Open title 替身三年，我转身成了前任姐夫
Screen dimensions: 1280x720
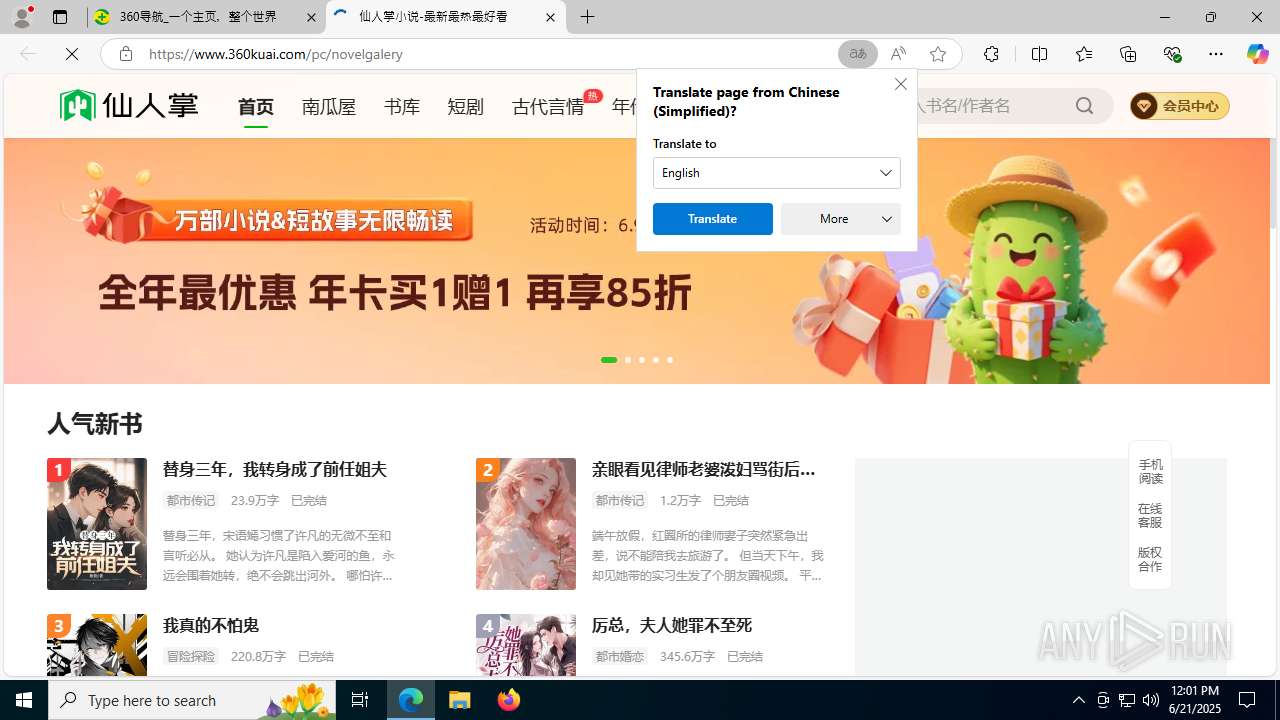tap(275, 469)
